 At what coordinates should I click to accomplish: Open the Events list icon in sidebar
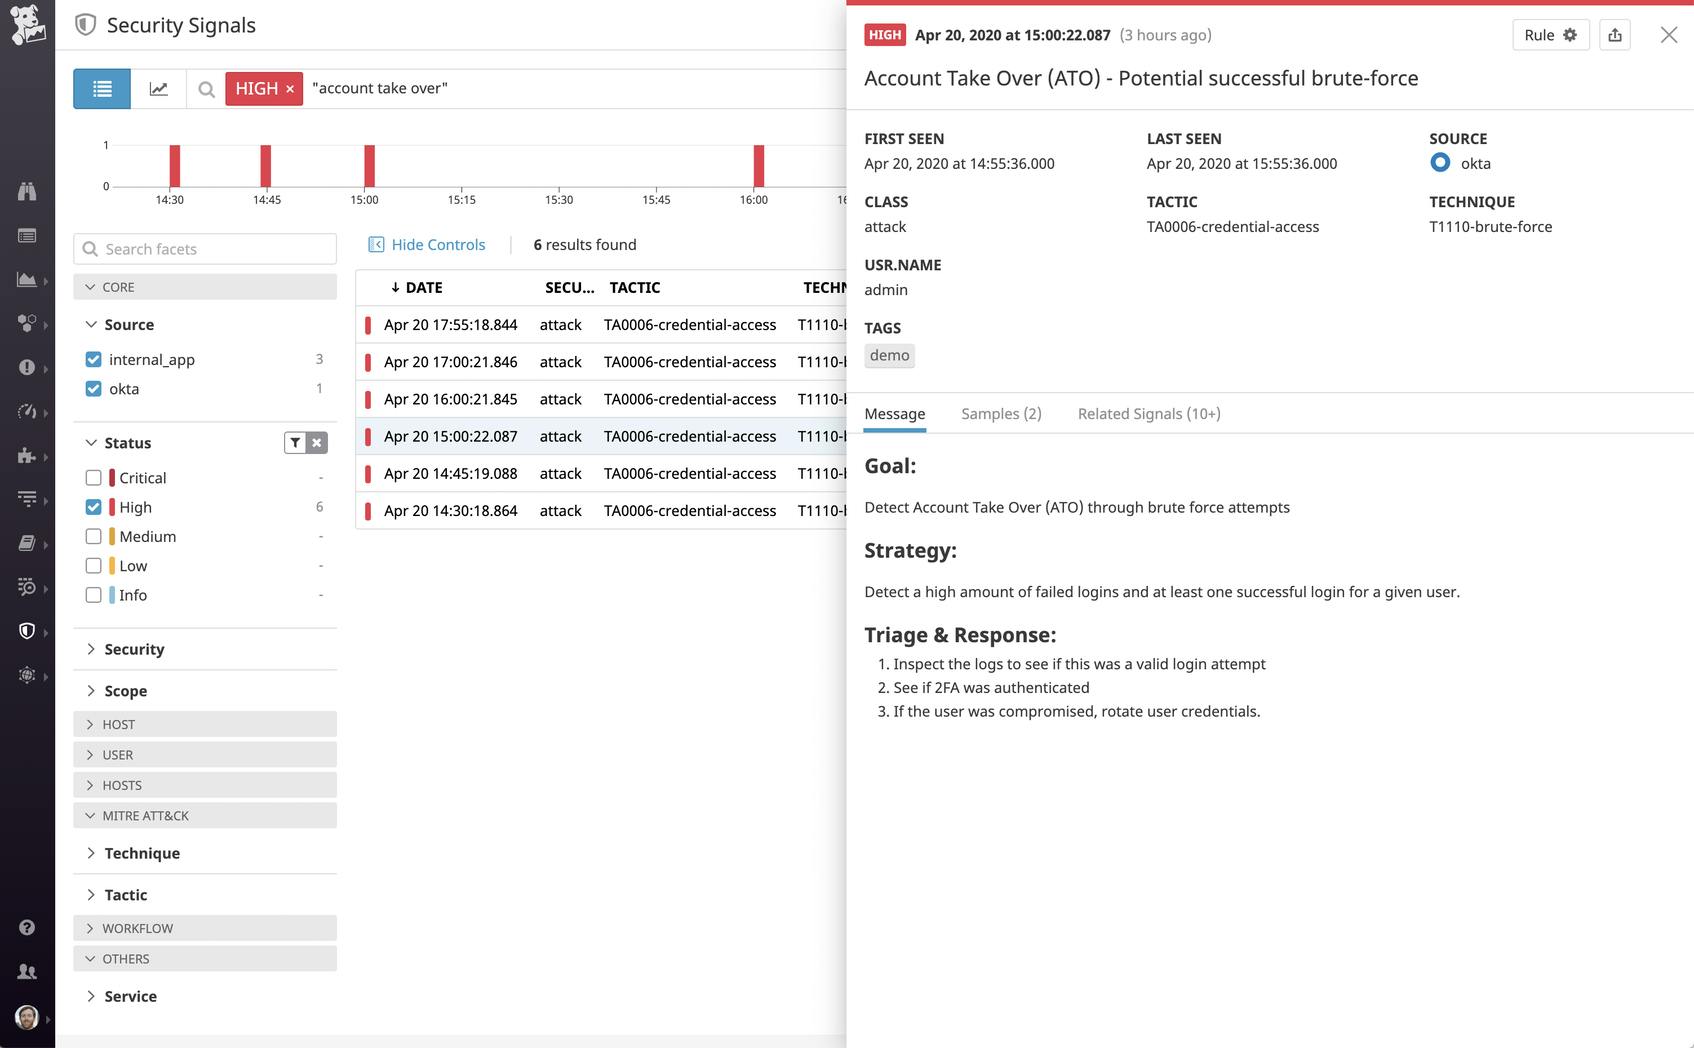28,236
